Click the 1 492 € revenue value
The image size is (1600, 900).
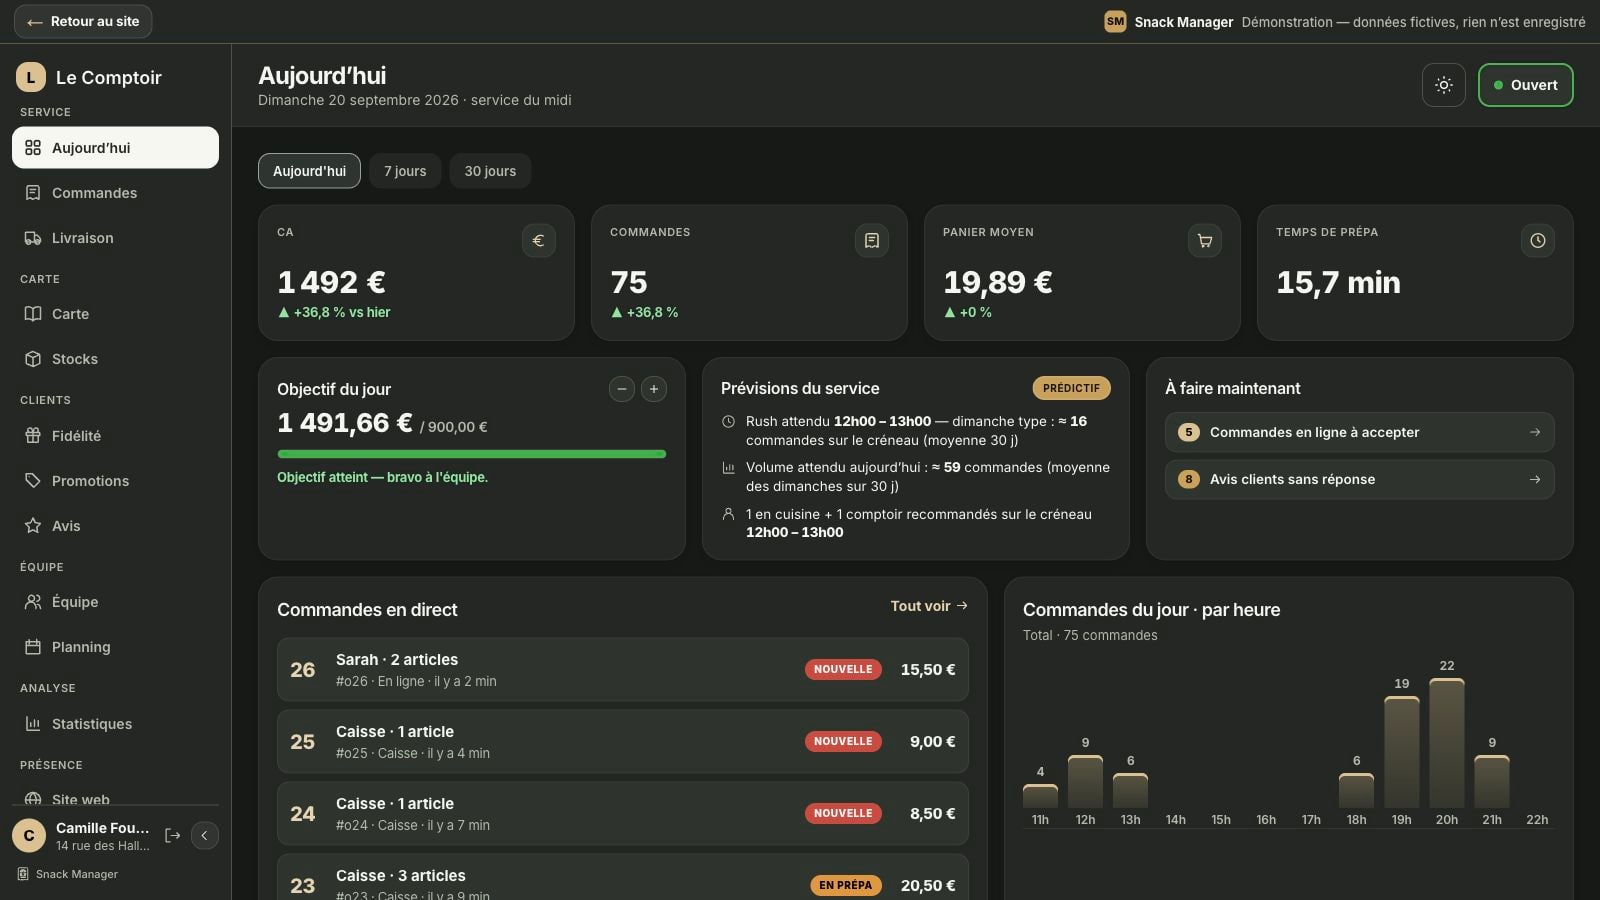click(x=331, y=282)
